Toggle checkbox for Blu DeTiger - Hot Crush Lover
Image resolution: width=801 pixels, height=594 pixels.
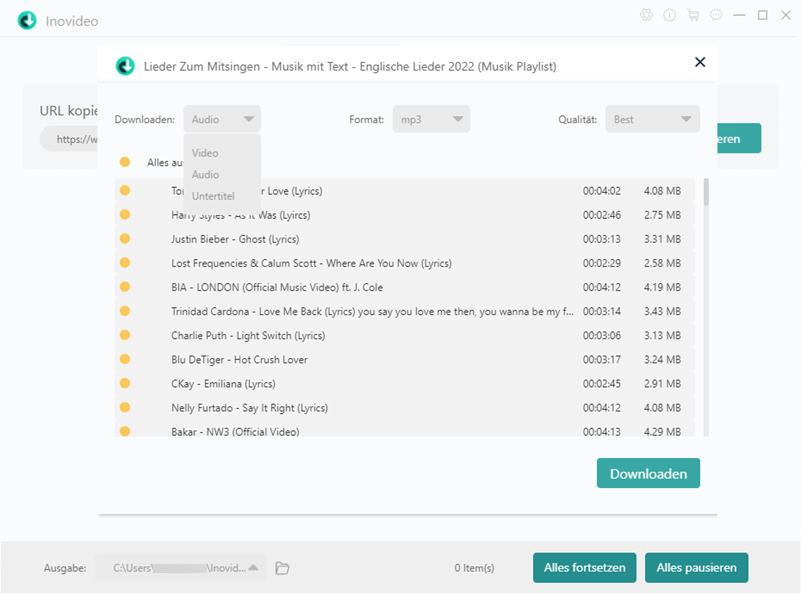(x=125, y=359)
